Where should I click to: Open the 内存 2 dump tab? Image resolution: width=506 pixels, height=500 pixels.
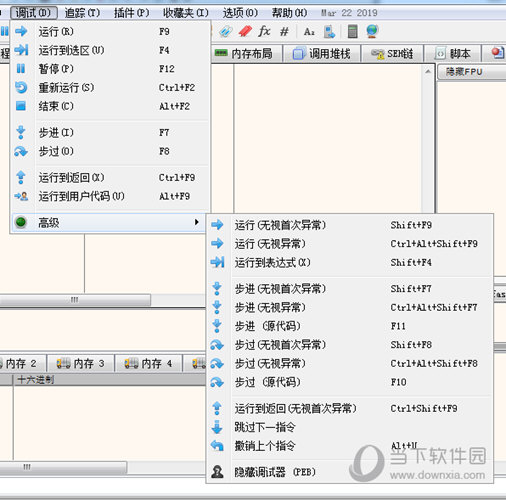tap(22, 363)
